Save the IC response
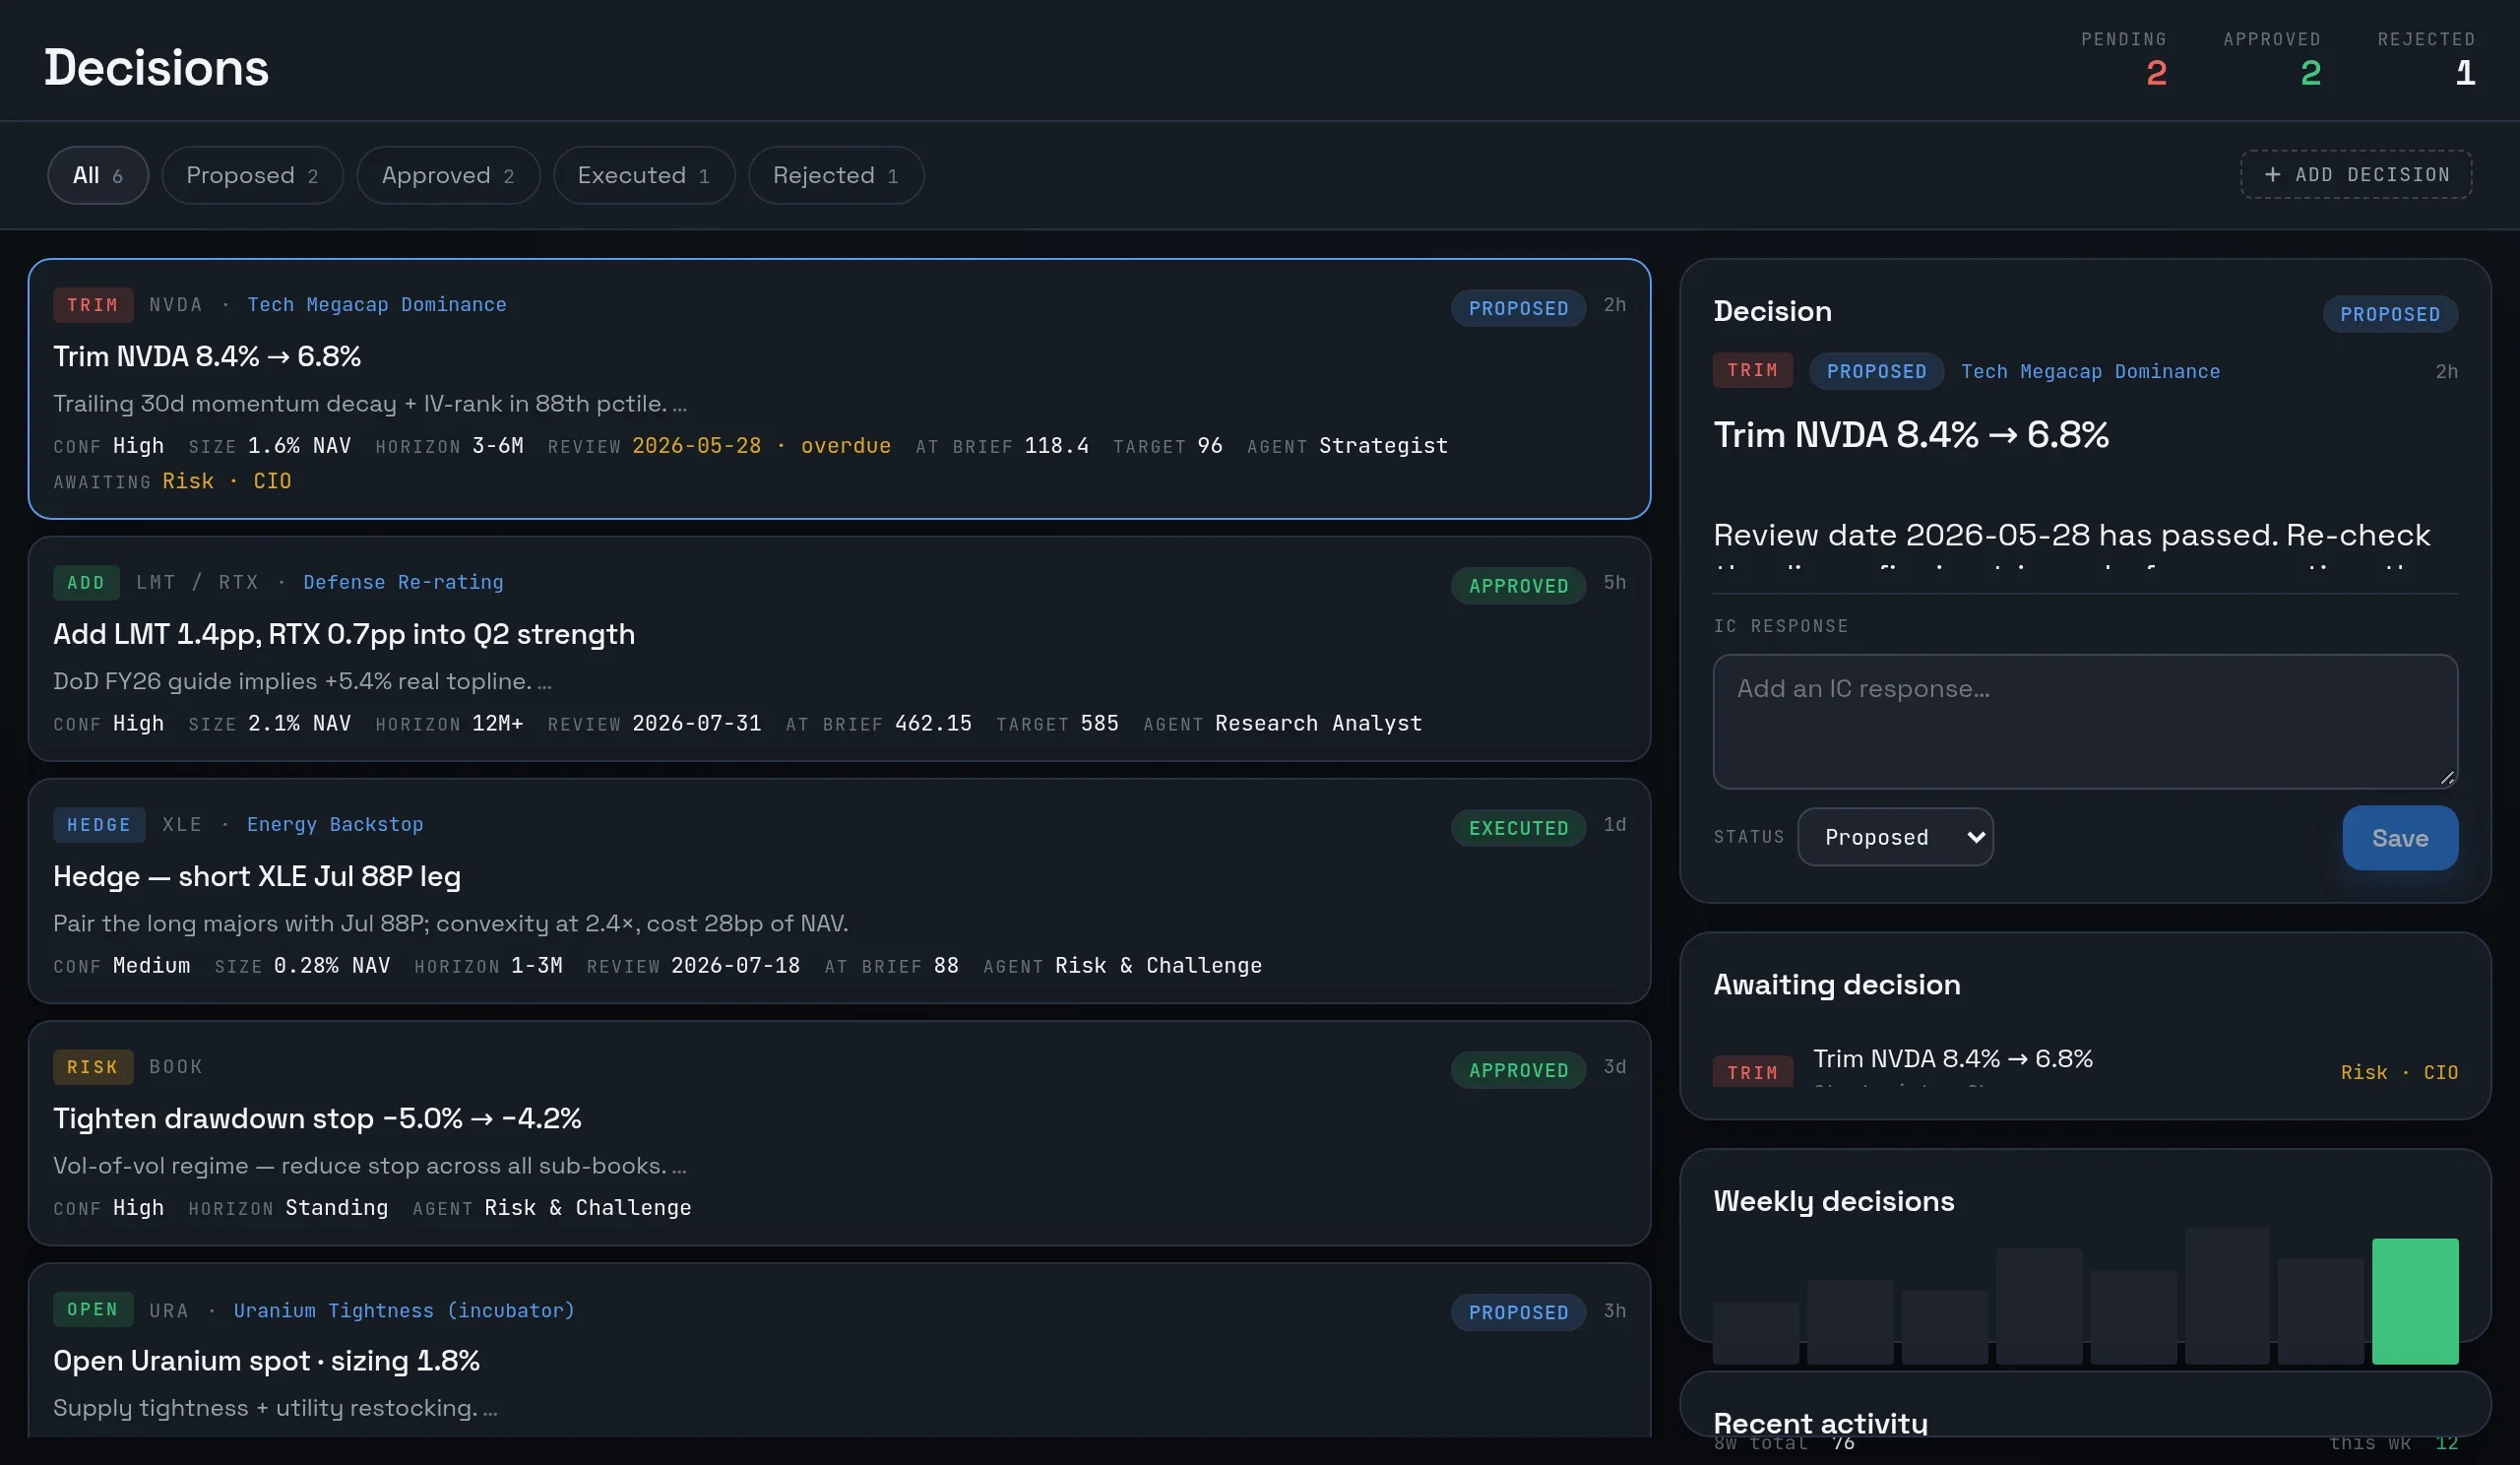 click(x=2399, y=838)
